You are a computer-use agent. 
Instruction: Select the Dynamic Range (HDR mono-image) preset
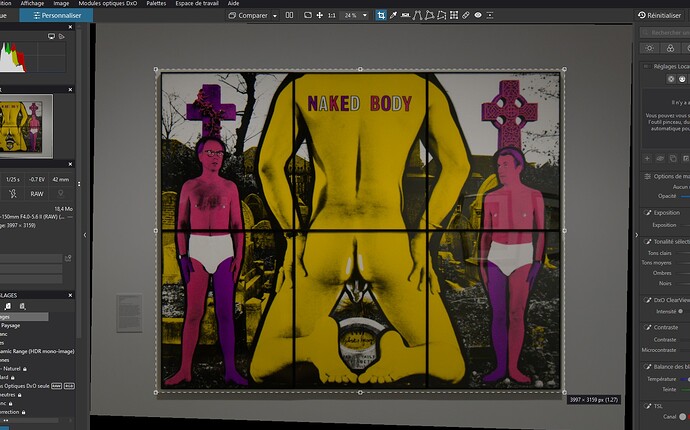point(37,352)
